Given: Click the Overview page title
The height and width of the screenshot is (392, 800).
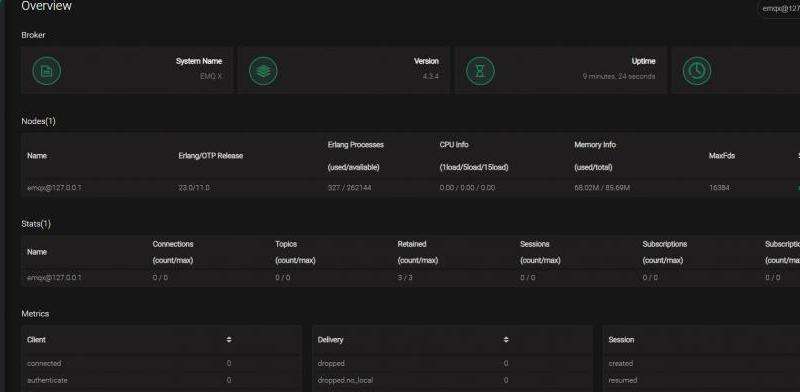Looking at the screenshot, I should tap(46, 6).
